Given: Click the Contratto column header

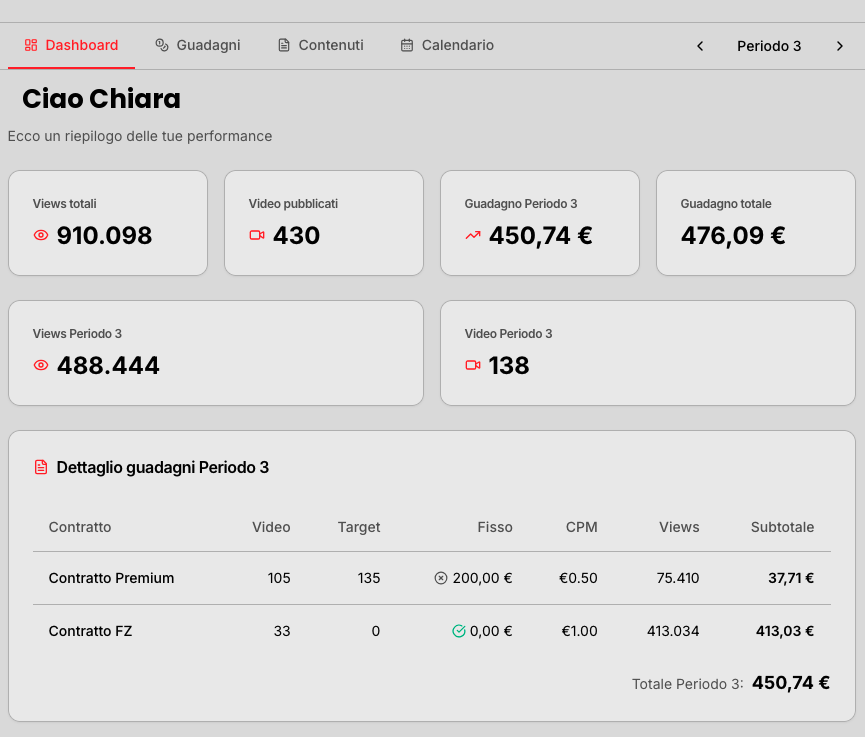Looking at the screenshot, I should coord(80,527).
